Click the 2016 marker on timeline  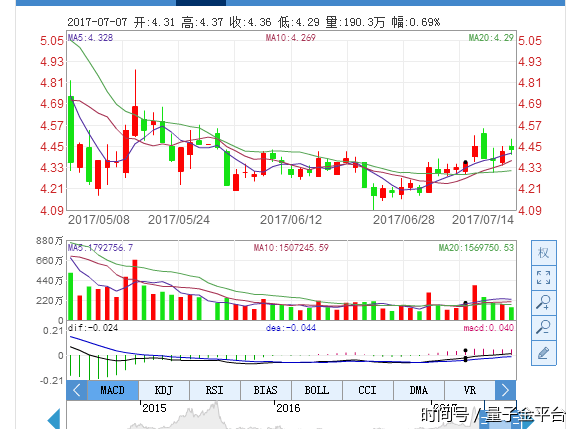[x=288, y=408]
